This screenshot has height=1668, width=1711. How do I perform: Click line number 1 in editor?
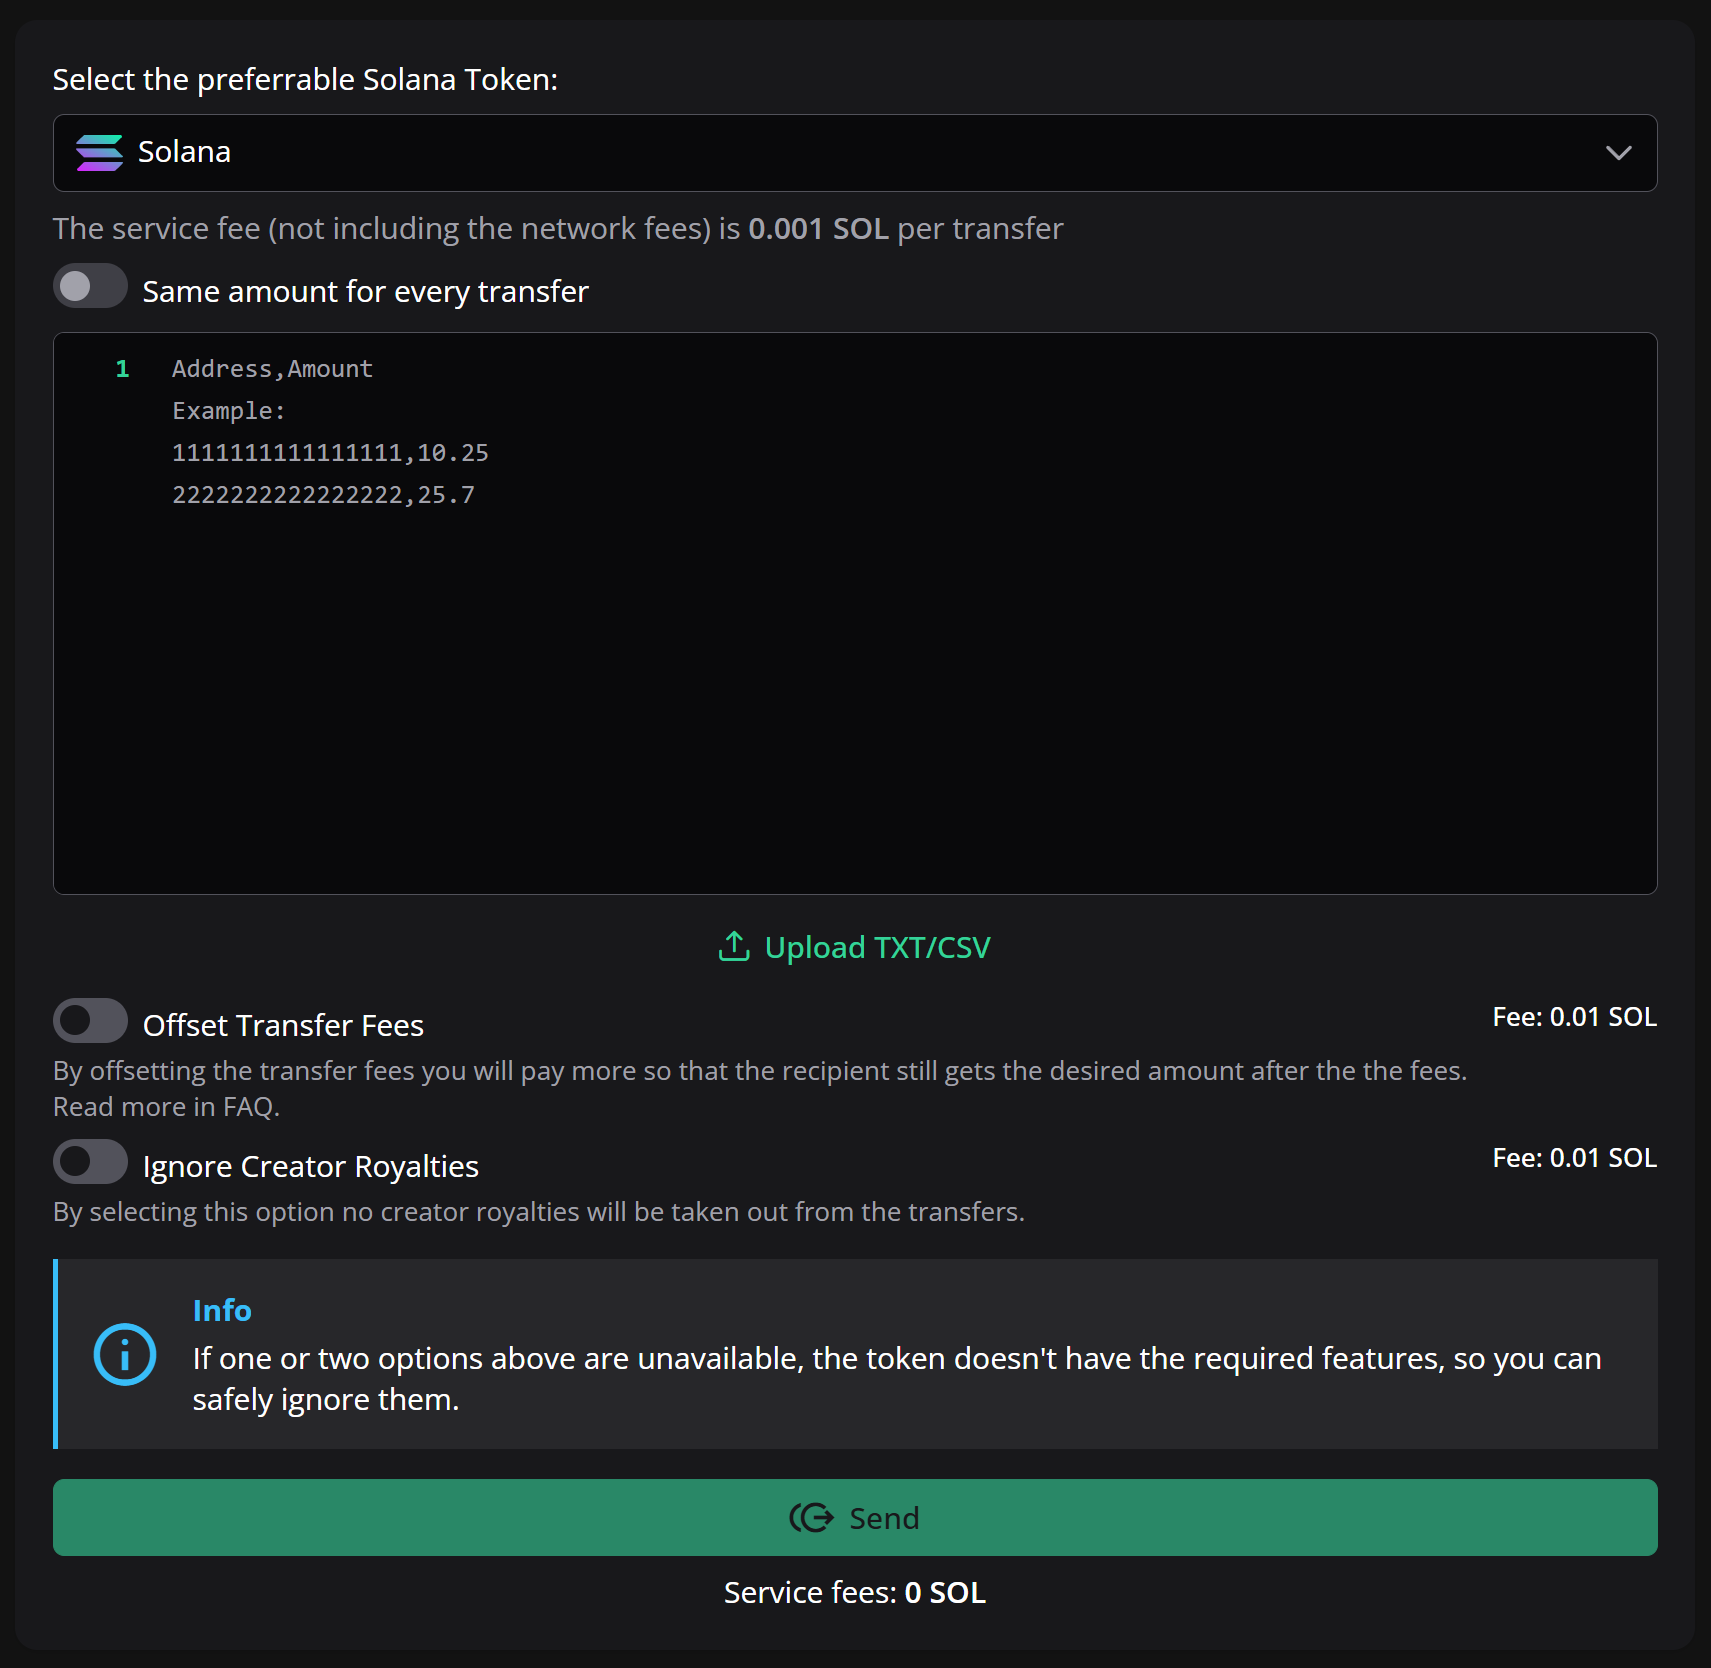click(123, 369)
